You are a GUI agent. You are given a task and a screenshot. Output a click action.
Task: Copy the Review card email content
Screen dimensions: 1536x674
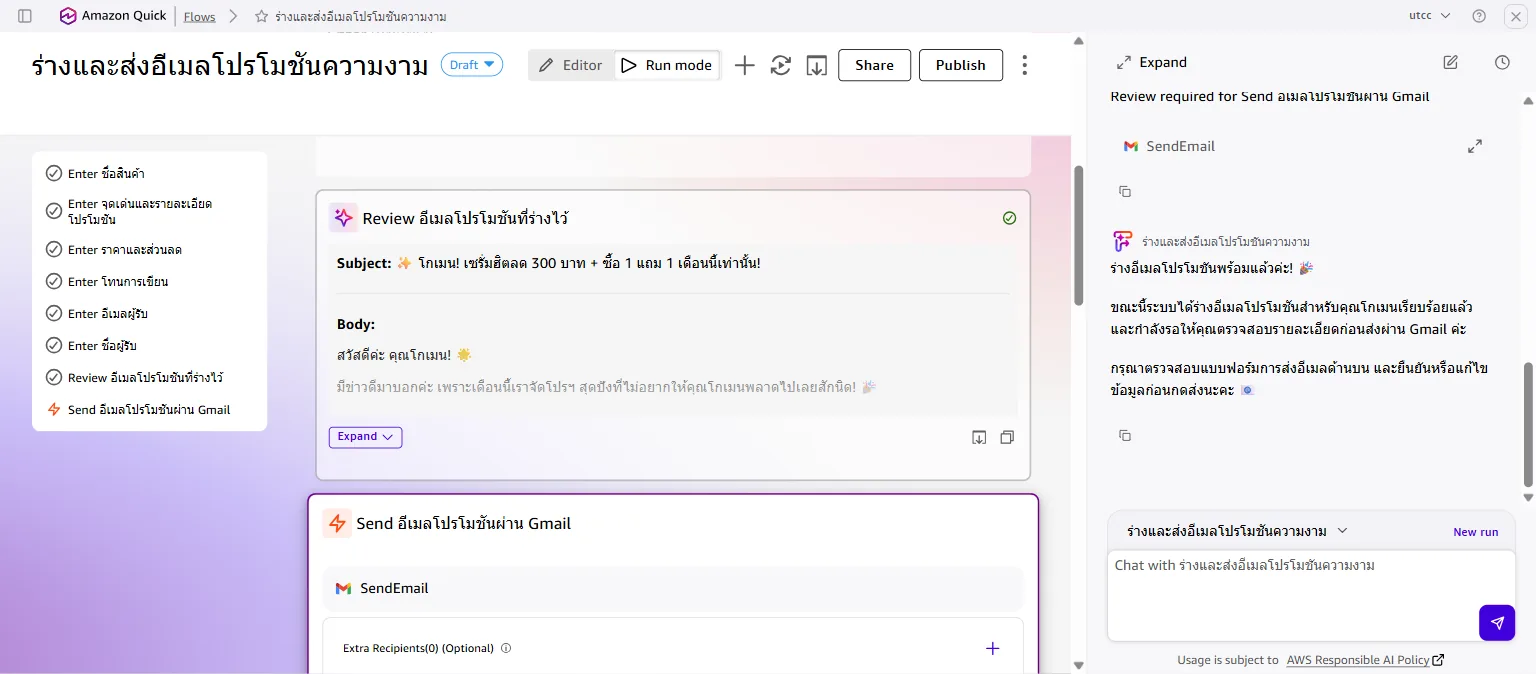[x=1007, y=437]
